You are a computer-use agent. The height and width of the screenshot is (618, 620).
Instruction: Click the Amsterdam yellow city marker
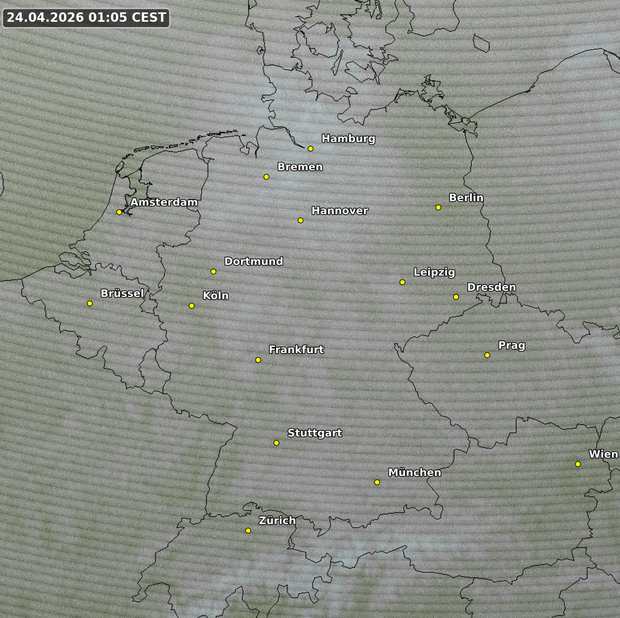point(119,212)
